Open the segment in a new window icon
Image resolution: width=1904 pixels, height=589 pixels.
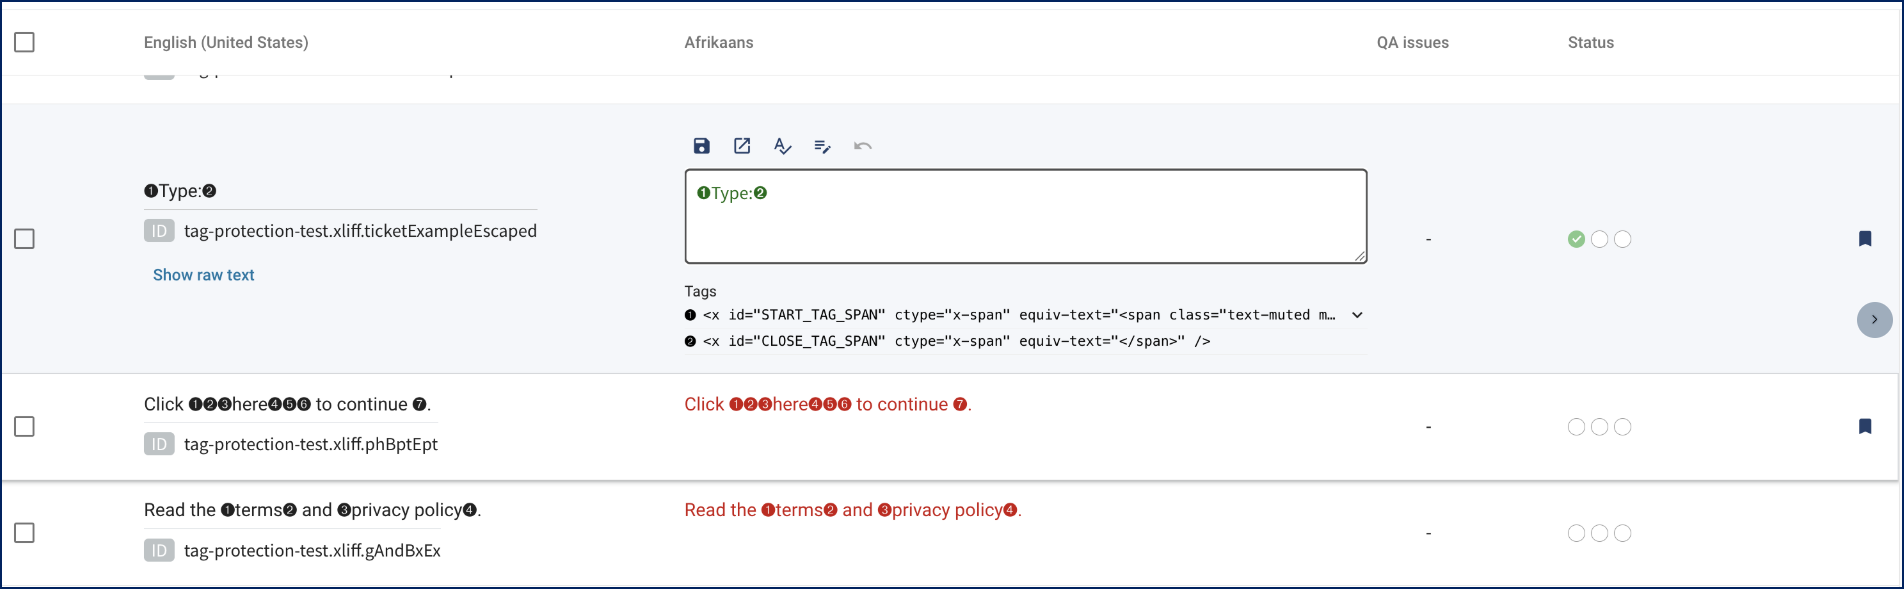click(x=742, y=146)
